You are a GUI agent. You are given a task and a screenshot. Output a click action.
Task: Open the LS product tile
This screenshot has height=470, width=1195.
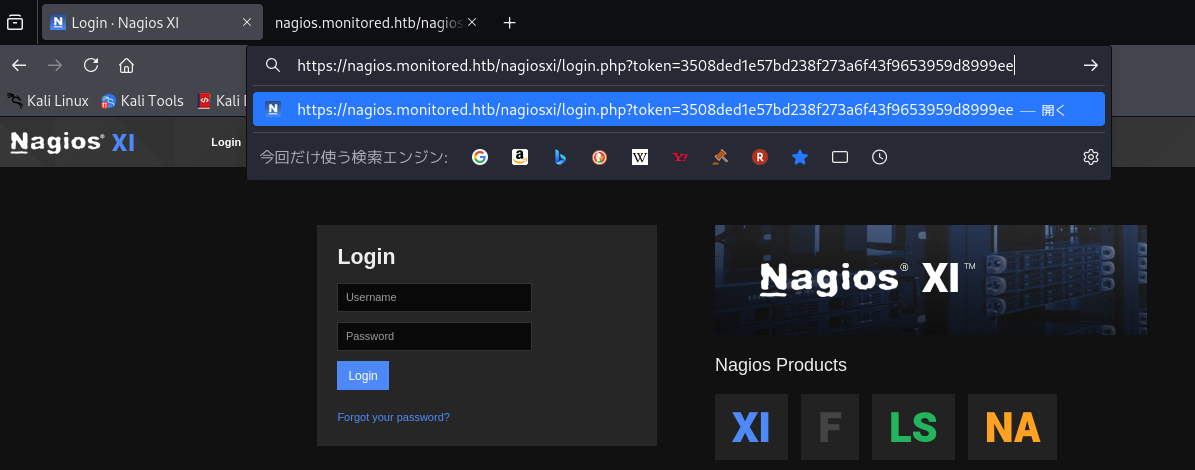tap(913, 427)
